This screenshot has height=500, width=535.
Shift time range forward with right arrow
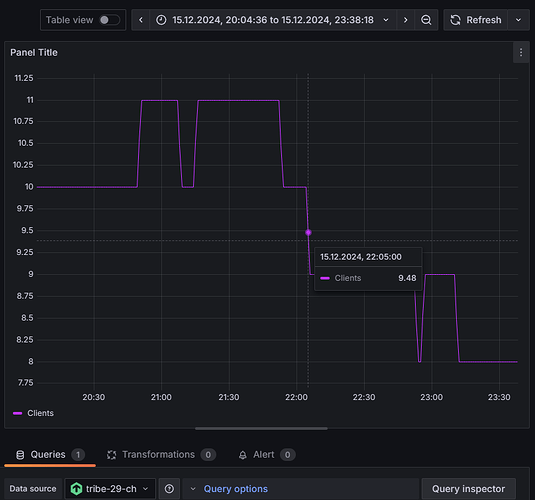405,20
